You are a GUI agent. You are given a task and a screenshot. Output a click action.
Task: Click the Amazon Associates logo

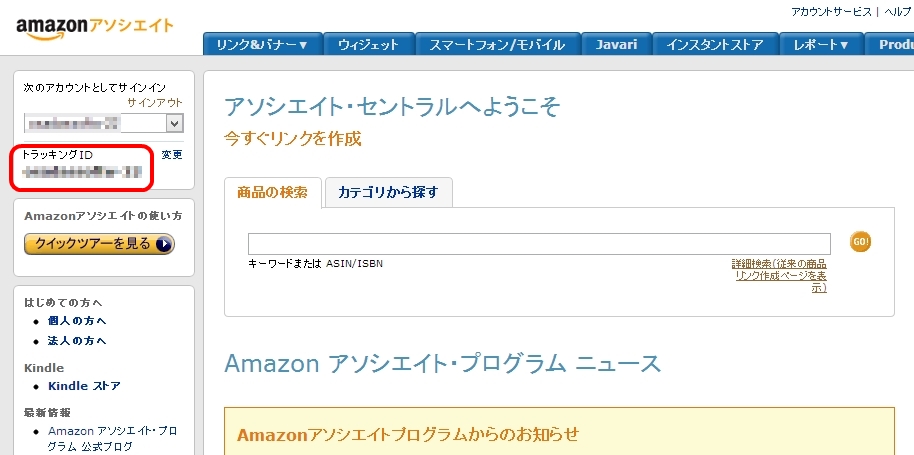point(95,27)
